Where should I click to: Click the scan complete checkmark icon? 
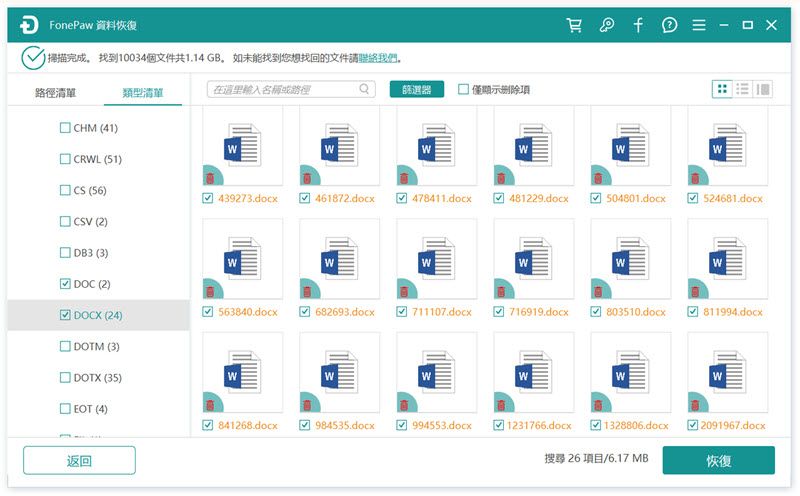pyautogui.click(x=33, y=58)
